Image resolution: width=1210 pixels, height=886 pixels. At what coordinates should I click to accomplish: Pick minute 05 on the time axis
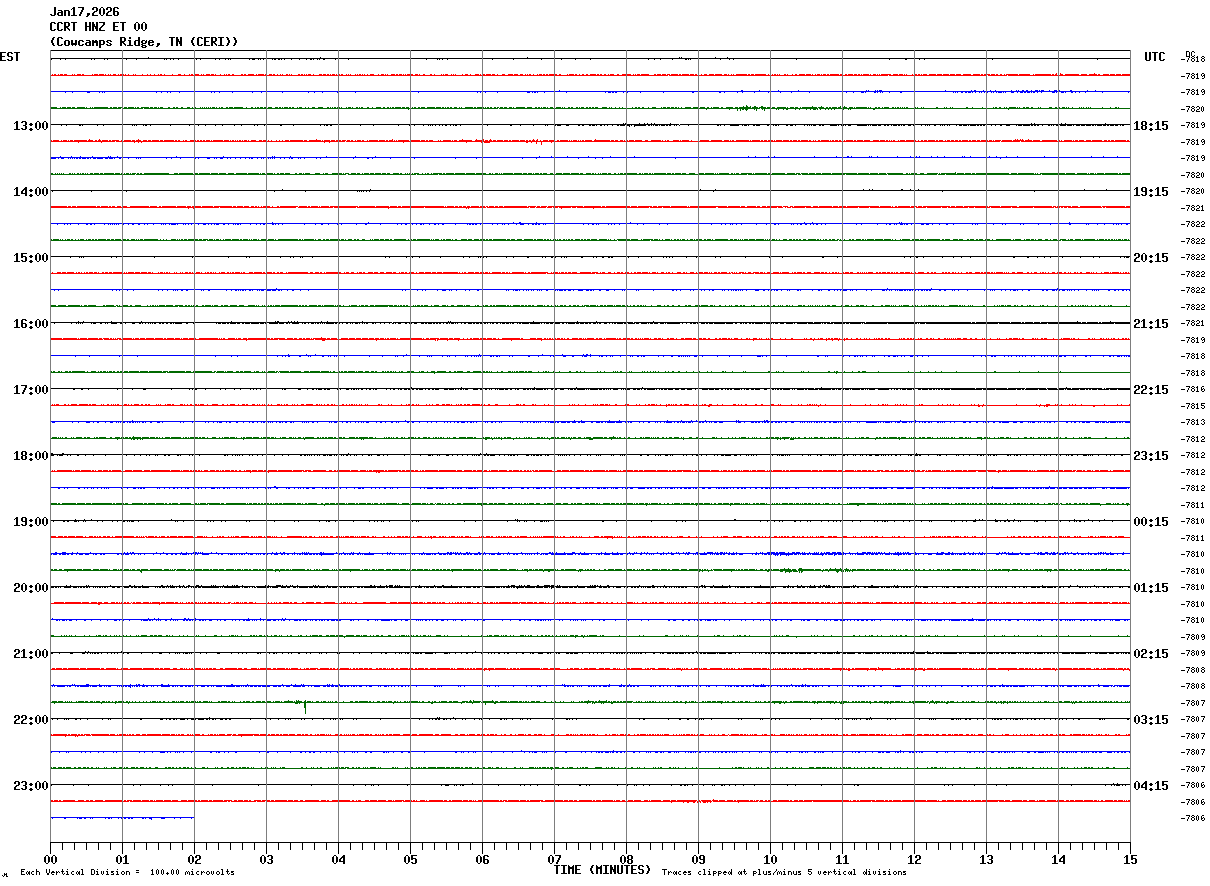[410, 859]
